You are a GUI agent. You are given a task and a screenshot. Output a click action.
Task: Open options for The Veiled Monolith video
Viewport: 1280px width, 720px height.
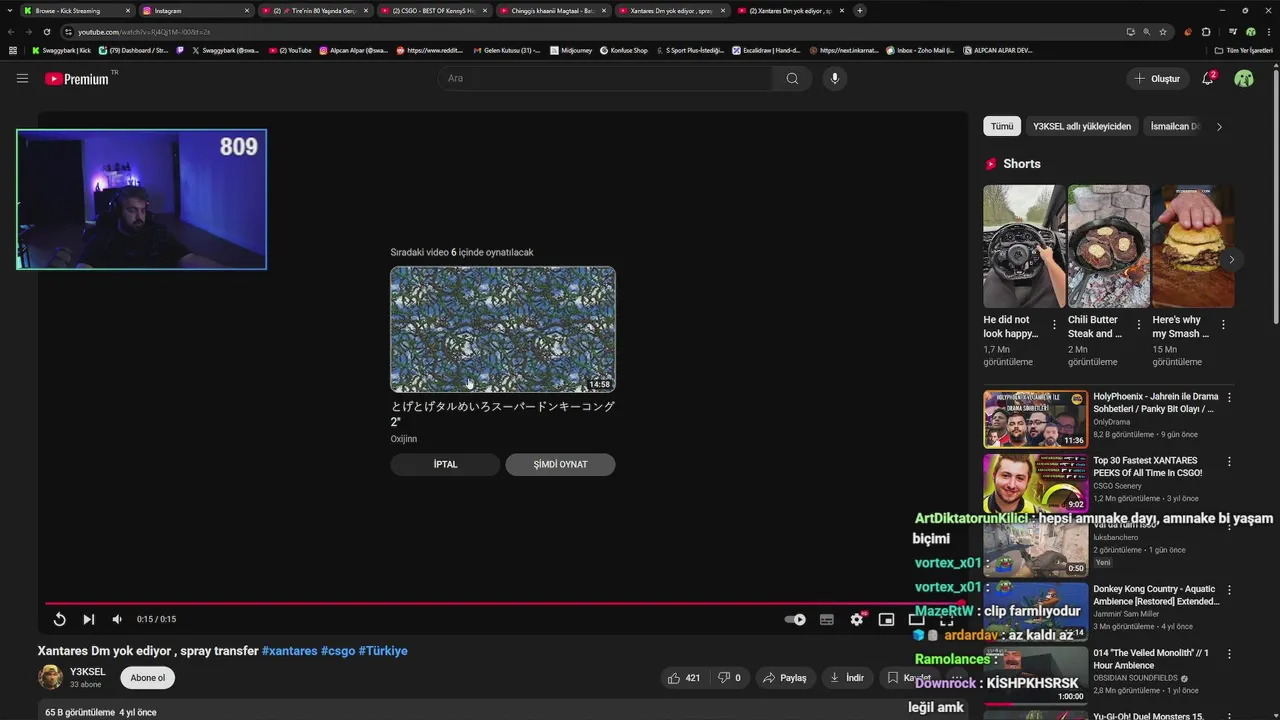pos(1229,654)
